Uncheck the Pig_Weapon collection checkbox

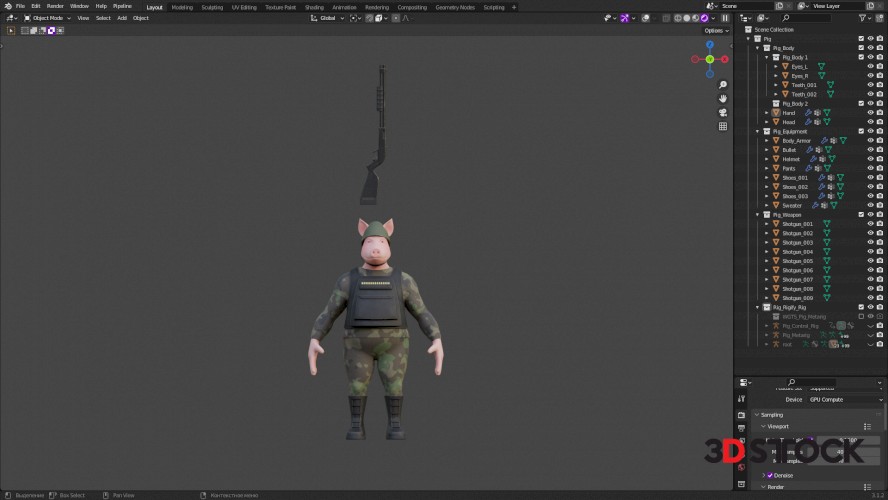click(861, 215)
